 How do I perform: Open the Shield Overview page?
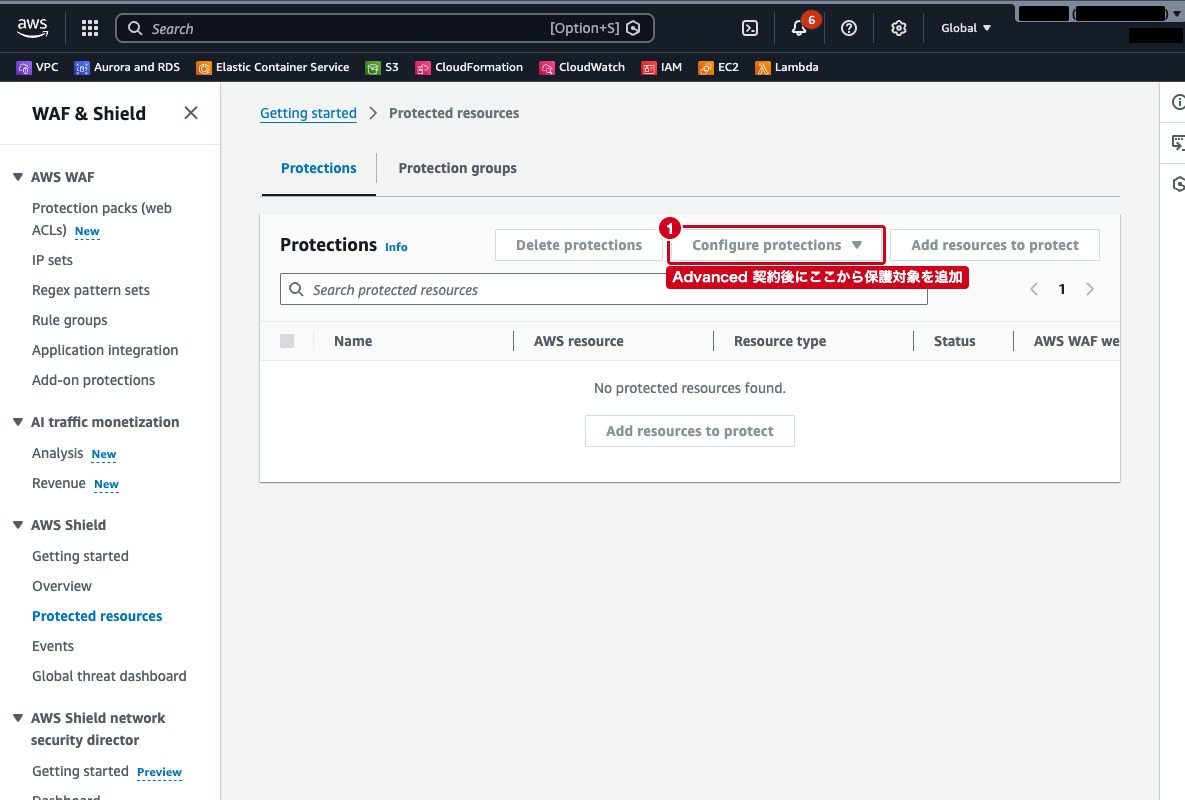[61, 586]
